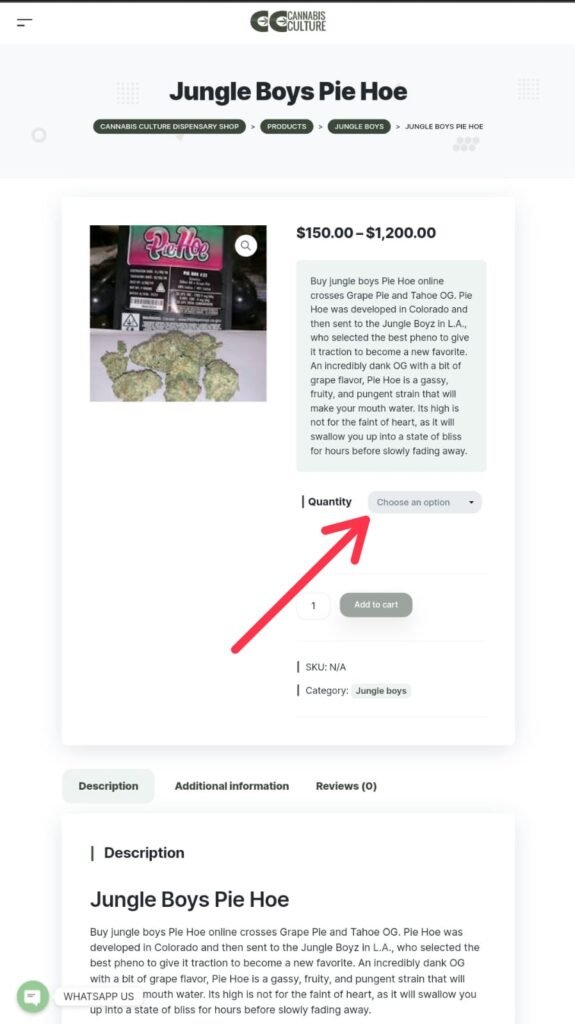Screen dimensions: 575x1024
Task: Click the $150.00 – $1,200.00 price text
Action: pos(366,233)
